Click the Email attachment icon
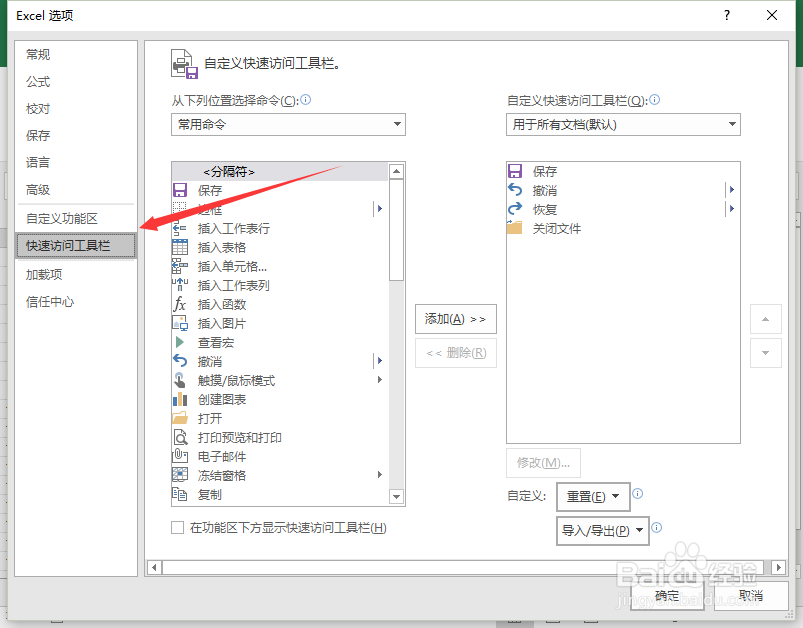The width and height of the screenshot is (803, 628). [180, 456]
